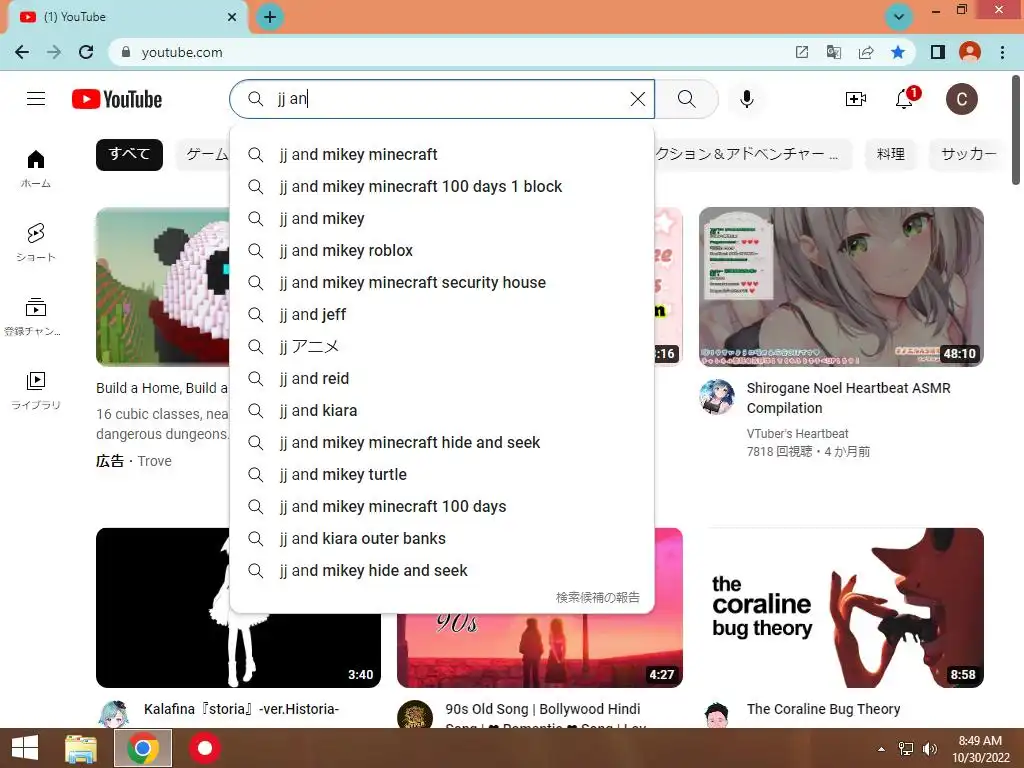Open the create video camera icon
Image resolution: width=1024 pixels, height=768 pixels.
point(856,99)
